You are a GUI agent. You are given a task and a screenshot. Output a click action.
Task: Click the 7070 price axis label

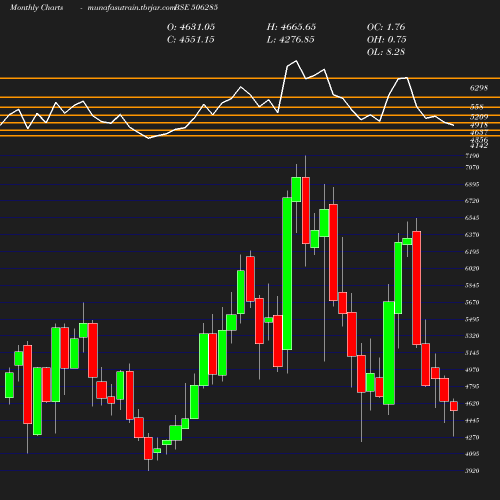[472, 167]
